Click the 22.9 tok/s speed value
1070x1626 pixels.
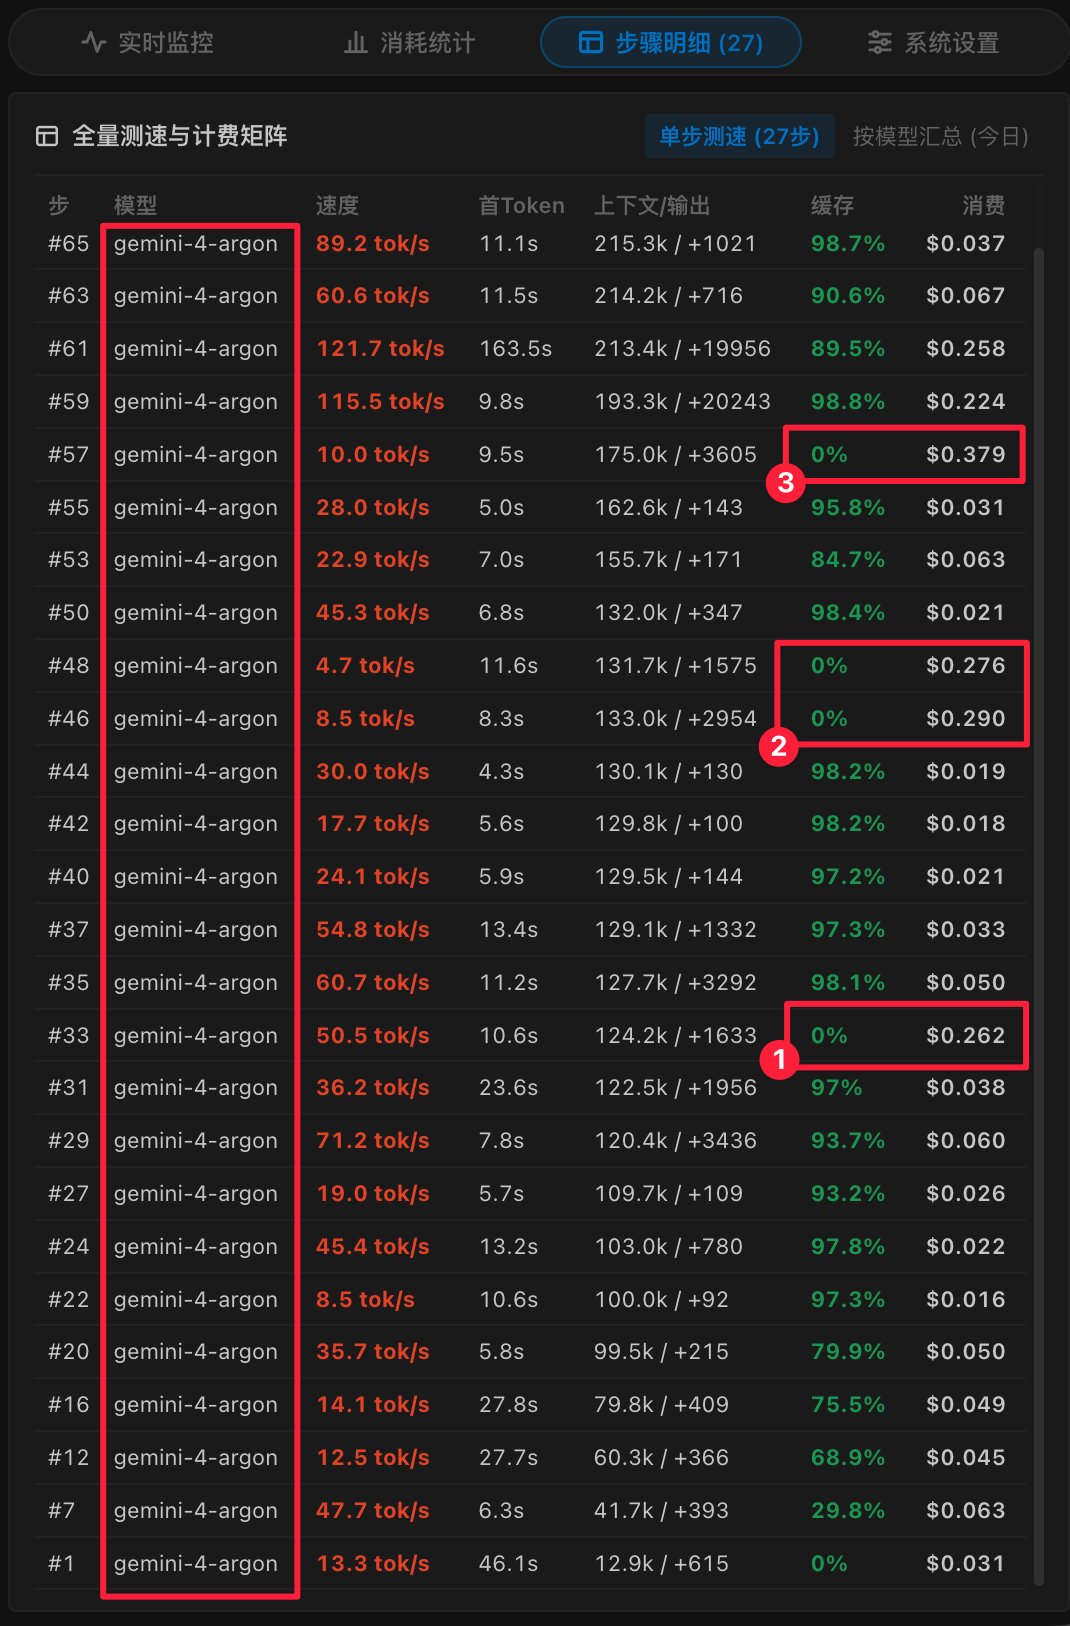373,560
